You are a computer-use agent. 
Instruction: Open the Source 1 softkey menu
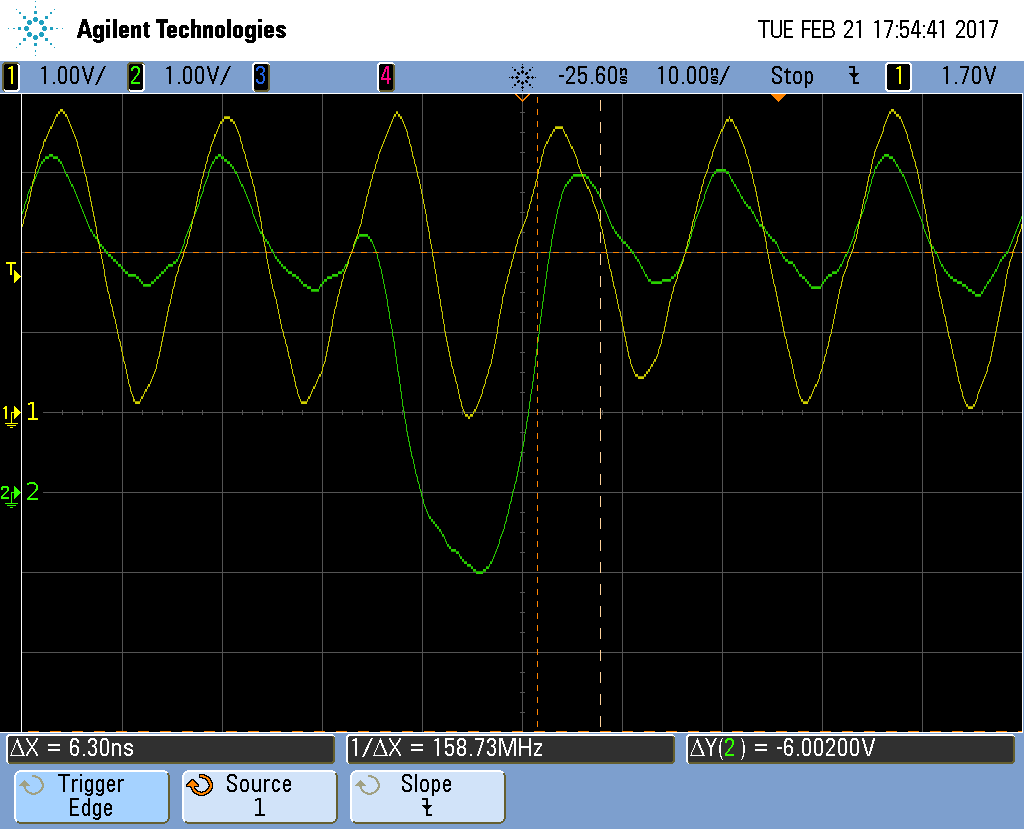[258, 796]
